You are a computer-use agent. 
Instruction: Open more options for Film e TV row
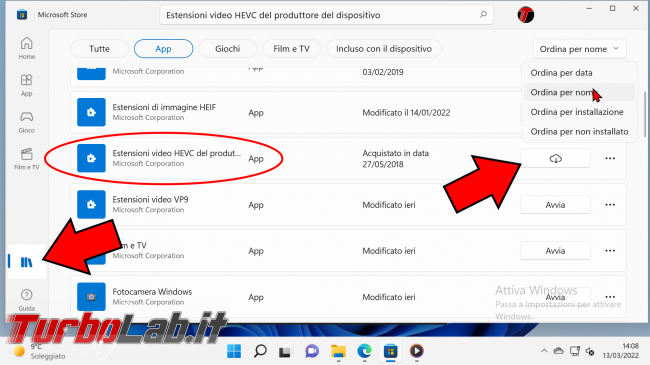click(x=610, y=251)
